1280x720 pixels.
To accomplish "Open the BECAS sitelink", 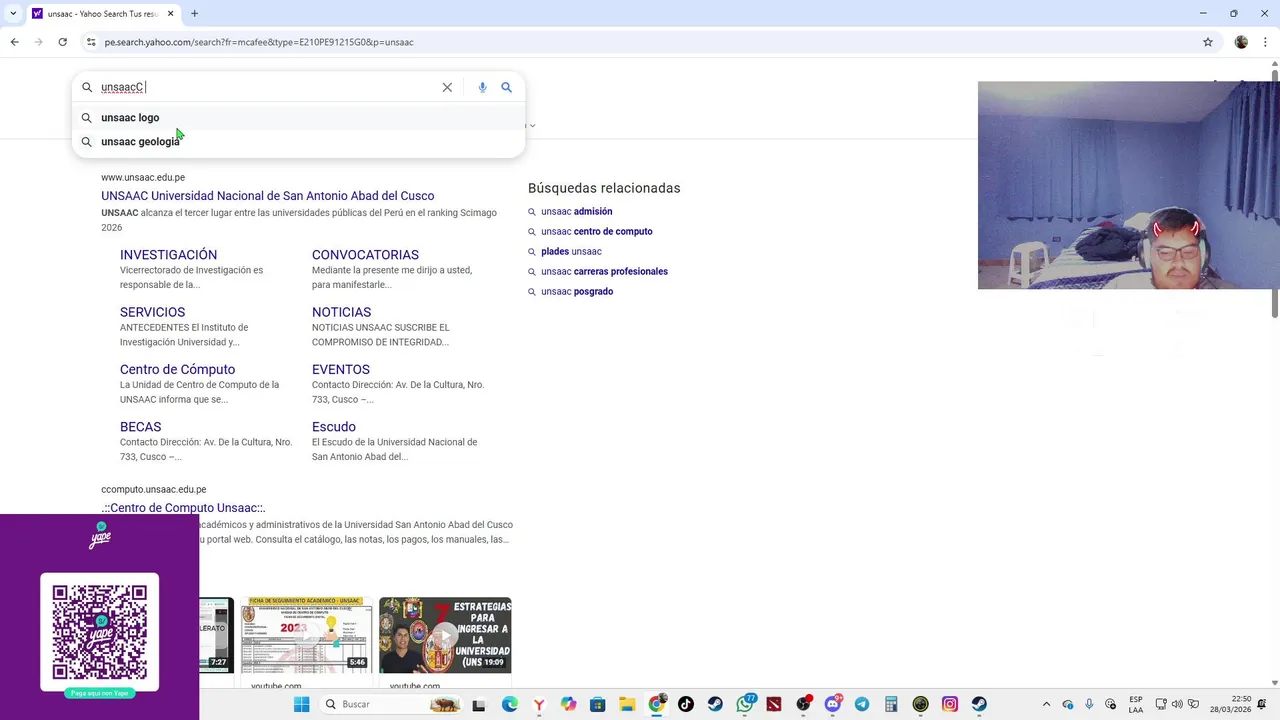I will point(140,427).
